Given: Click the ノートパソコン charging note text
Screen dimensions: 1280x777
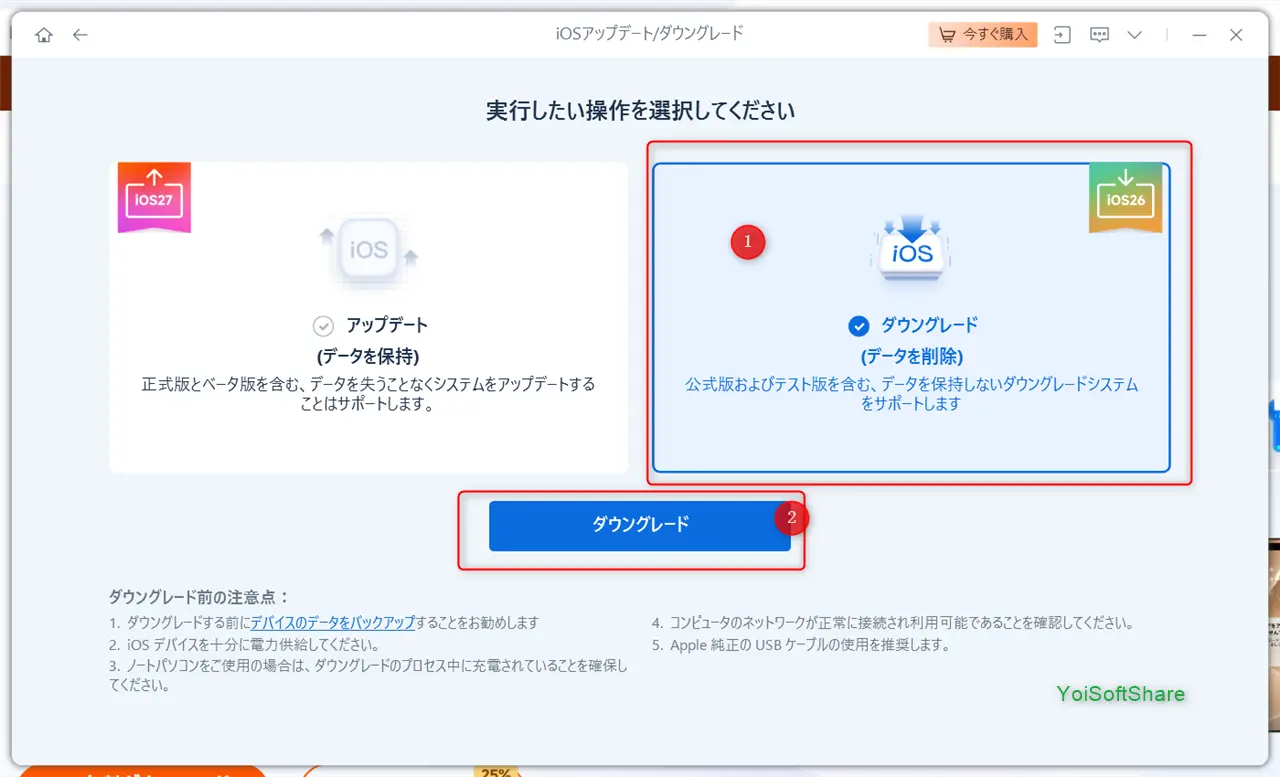Looking at the screenshot, I should pos(368,676).
